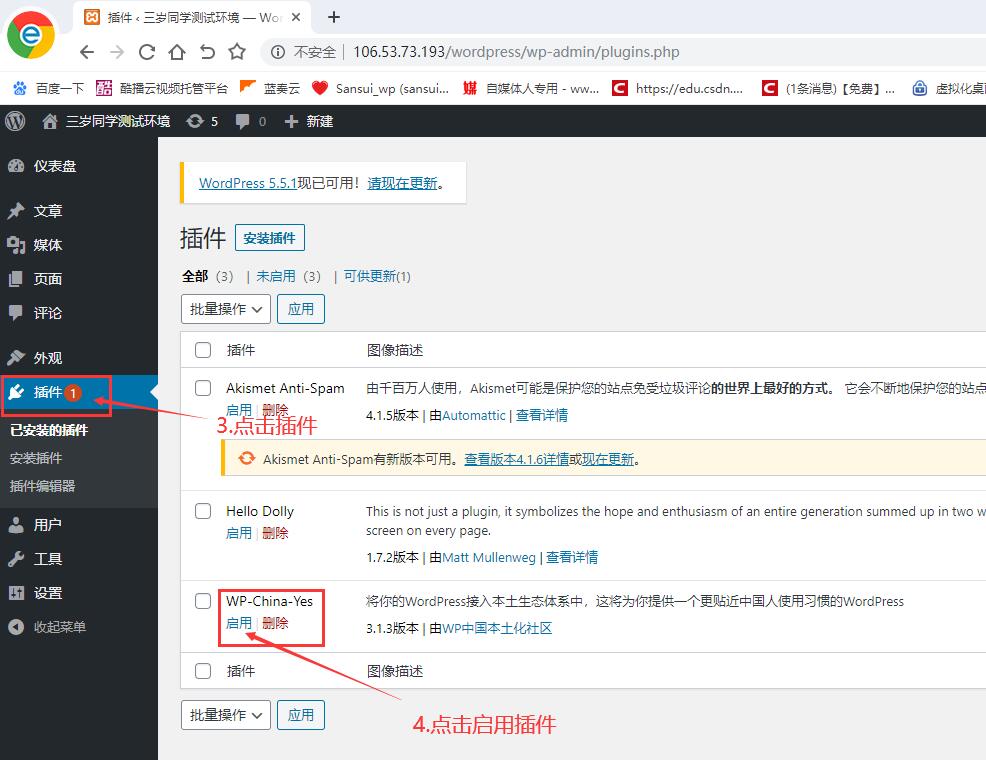Screen dimensions: 986x760
Task: Click the 安装插件 button
Action: pyautogui.click(x=268, y=238)
